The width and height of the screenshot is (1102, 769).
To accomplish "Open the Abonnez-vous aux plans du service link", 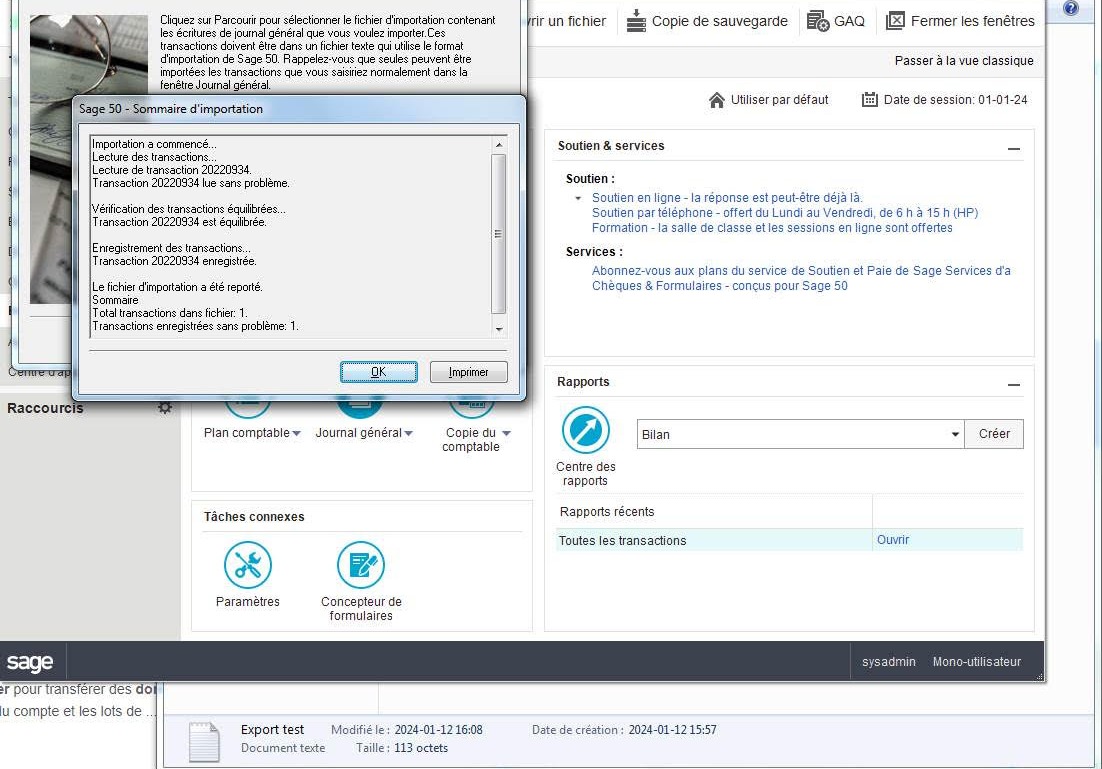I will click(x=801, y=271).
